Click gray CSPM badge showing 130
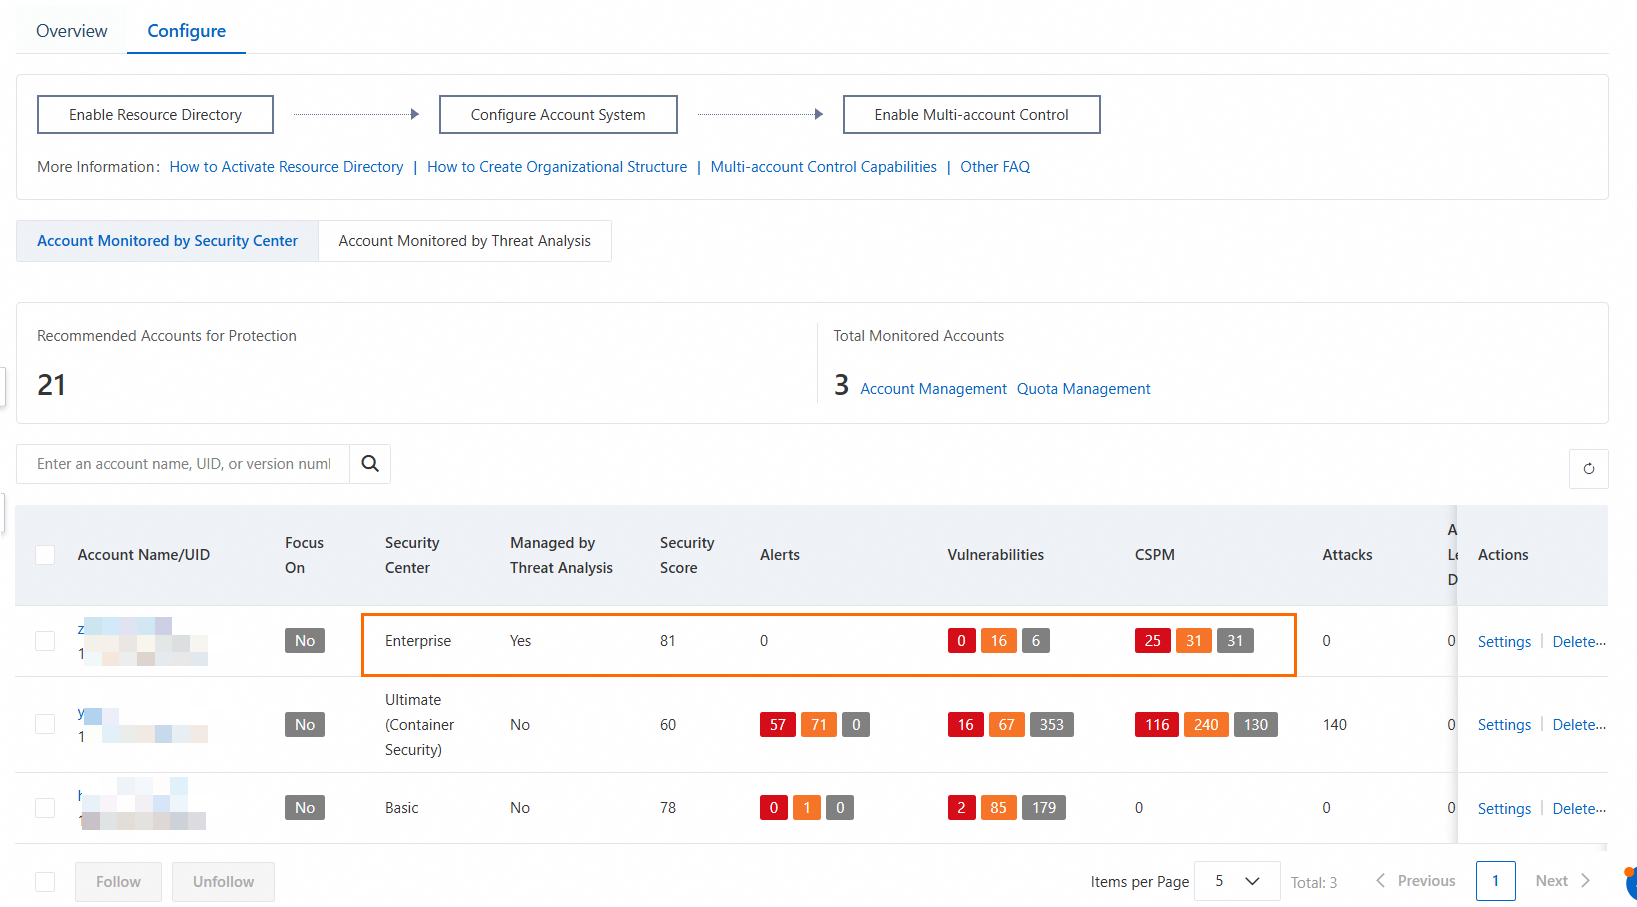 coord(1255,725)
